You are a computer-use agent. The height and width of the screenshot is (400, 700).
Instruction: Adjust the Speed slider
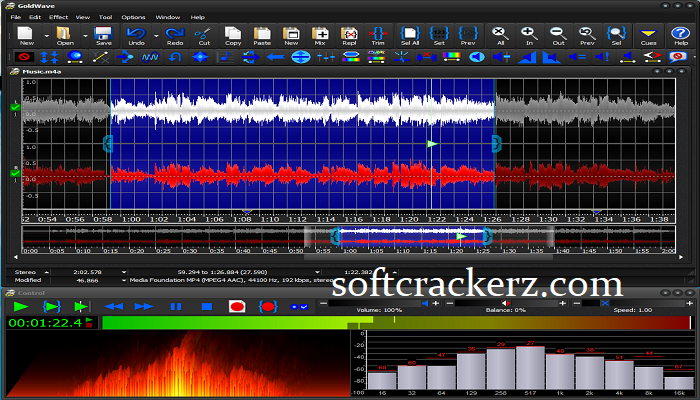633,303
